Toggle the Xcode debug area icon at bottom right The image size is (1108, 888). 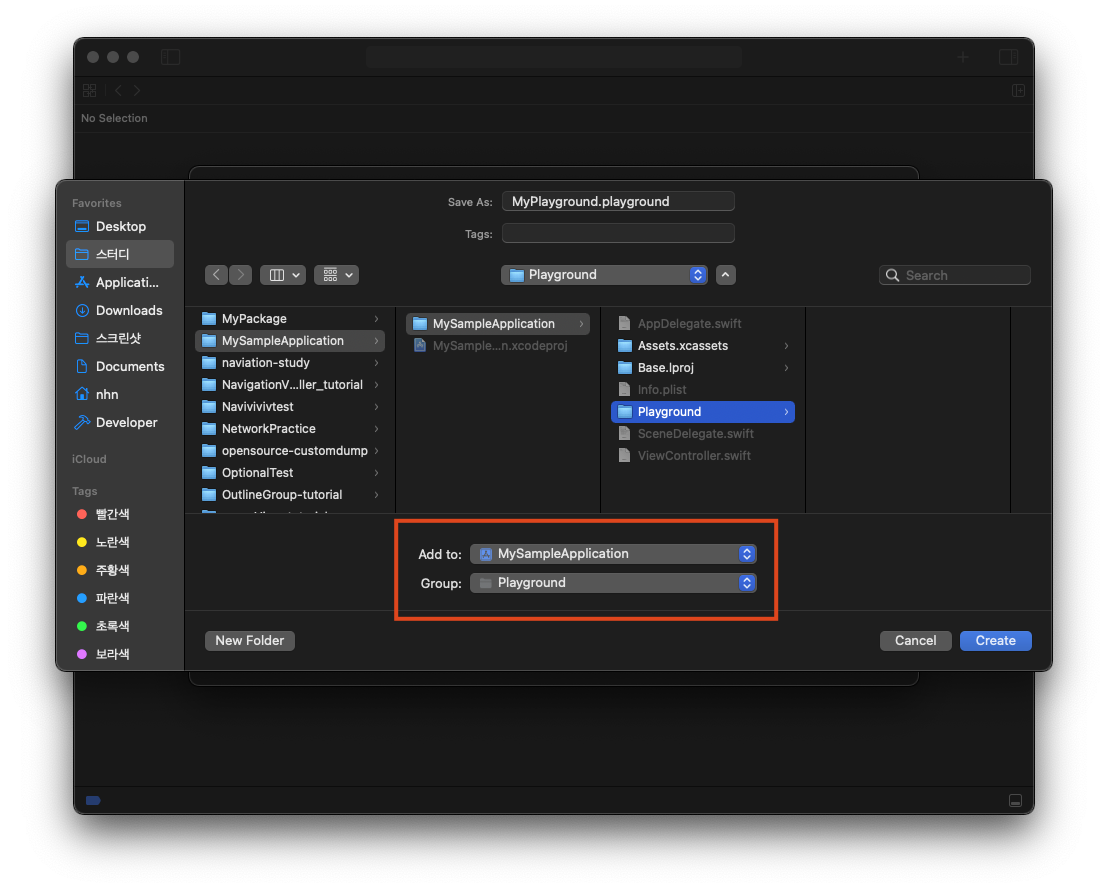point(1015,800)
